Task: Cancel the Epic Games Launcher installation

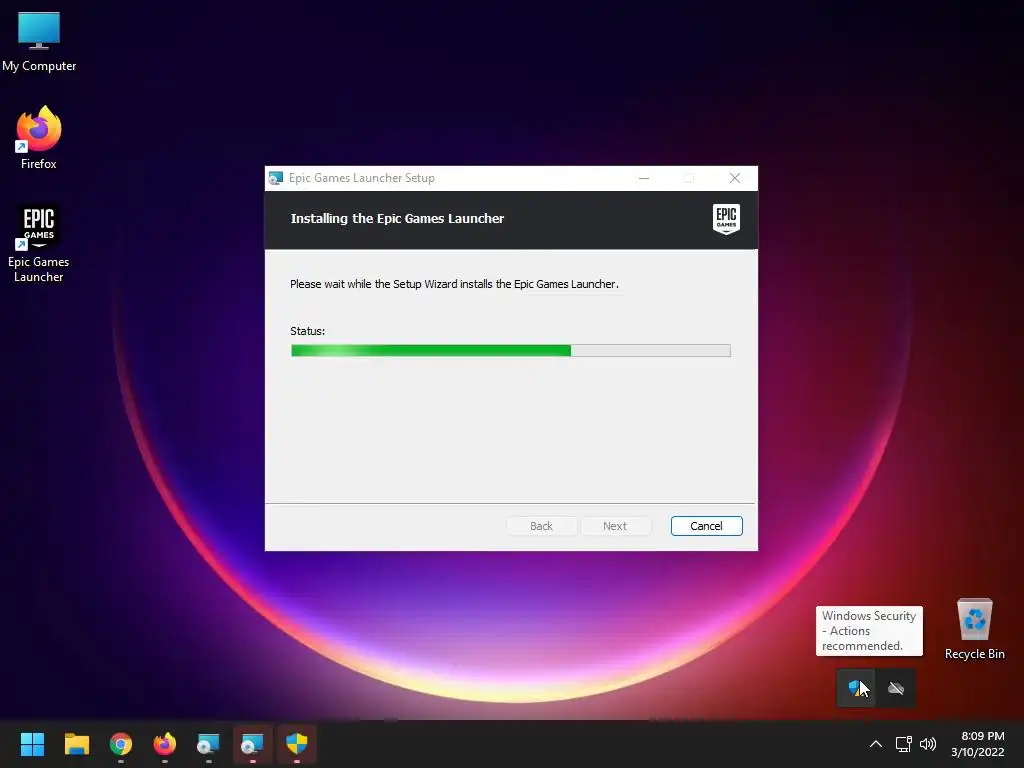Action: tap(706, 526)
